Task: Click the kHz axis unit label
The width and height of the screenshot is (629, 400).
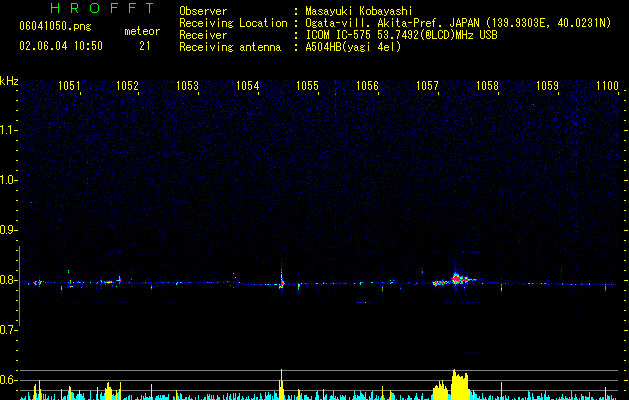Action: [9, 81]
